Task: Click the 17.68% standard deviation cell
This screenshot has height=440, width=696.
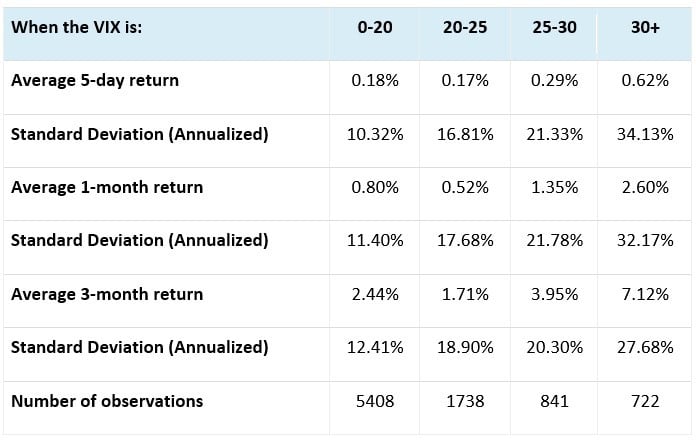Action: (466, 241)
